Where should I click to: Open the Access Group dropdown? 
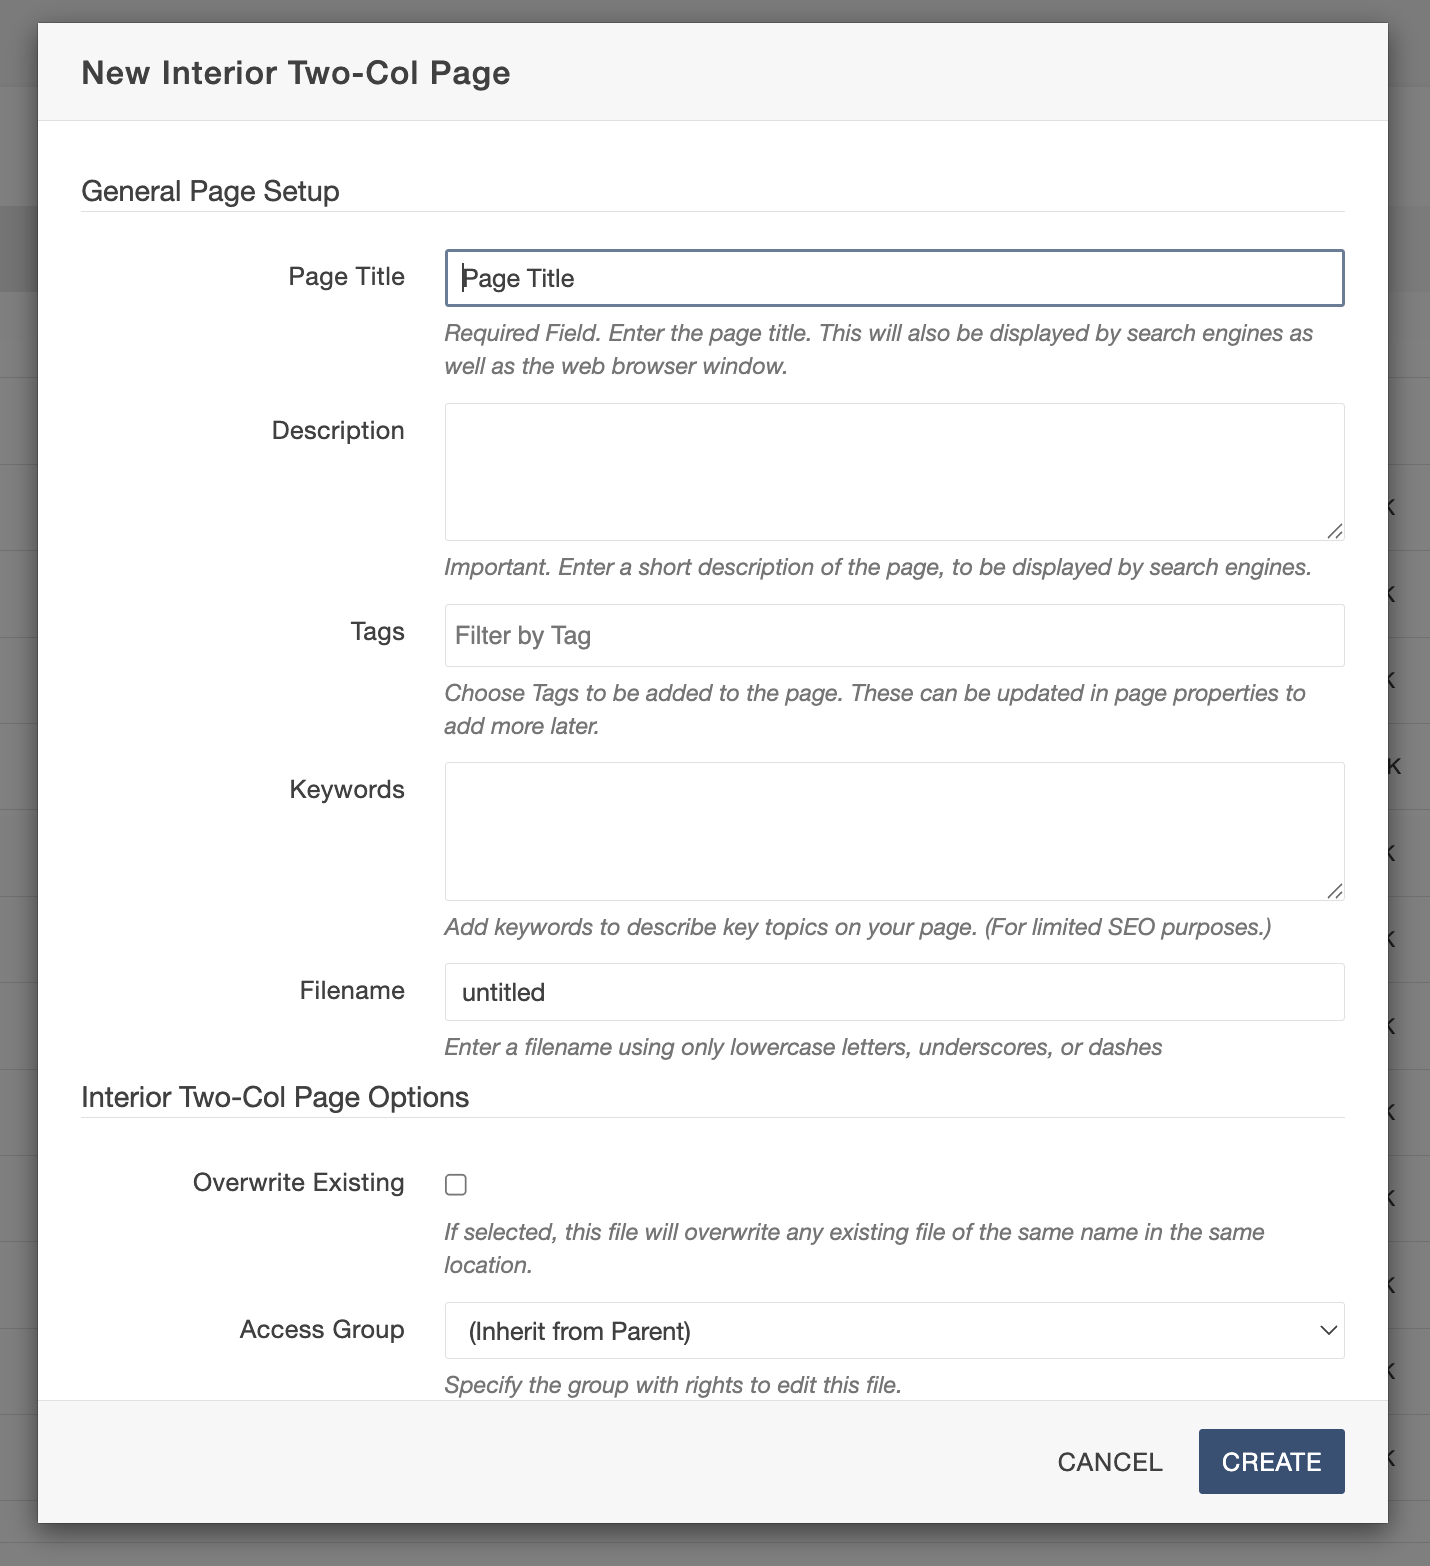(893, 1331)
